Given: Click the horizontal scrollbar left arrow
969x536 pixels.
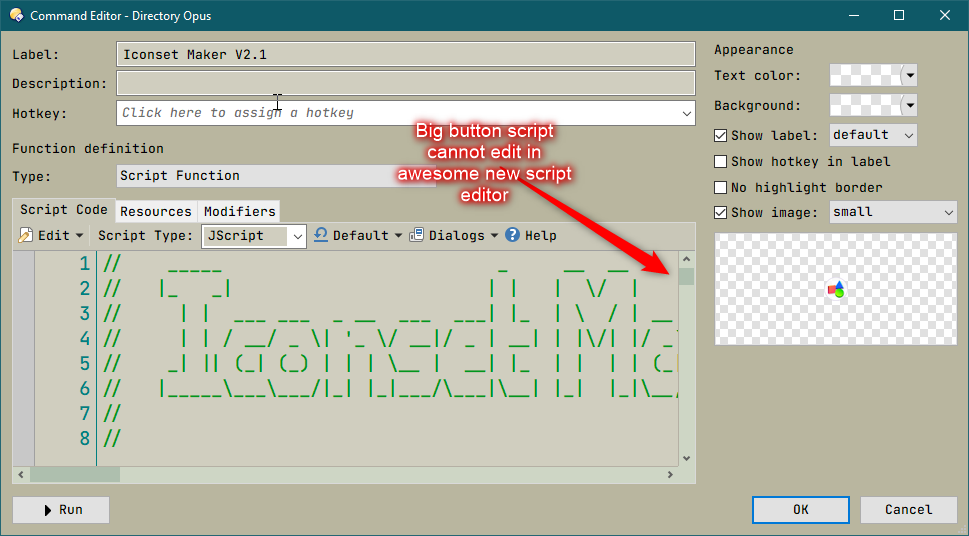Looking at the screenshot, I should click(21, 475).
